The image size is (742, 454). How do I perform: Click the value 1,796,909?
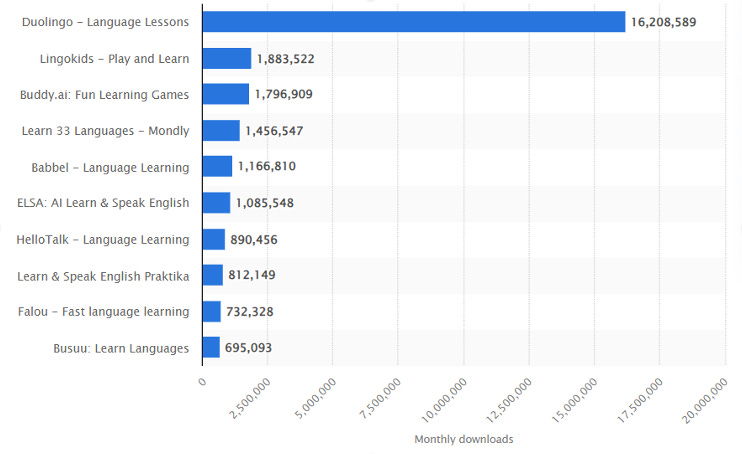(283, 94)
